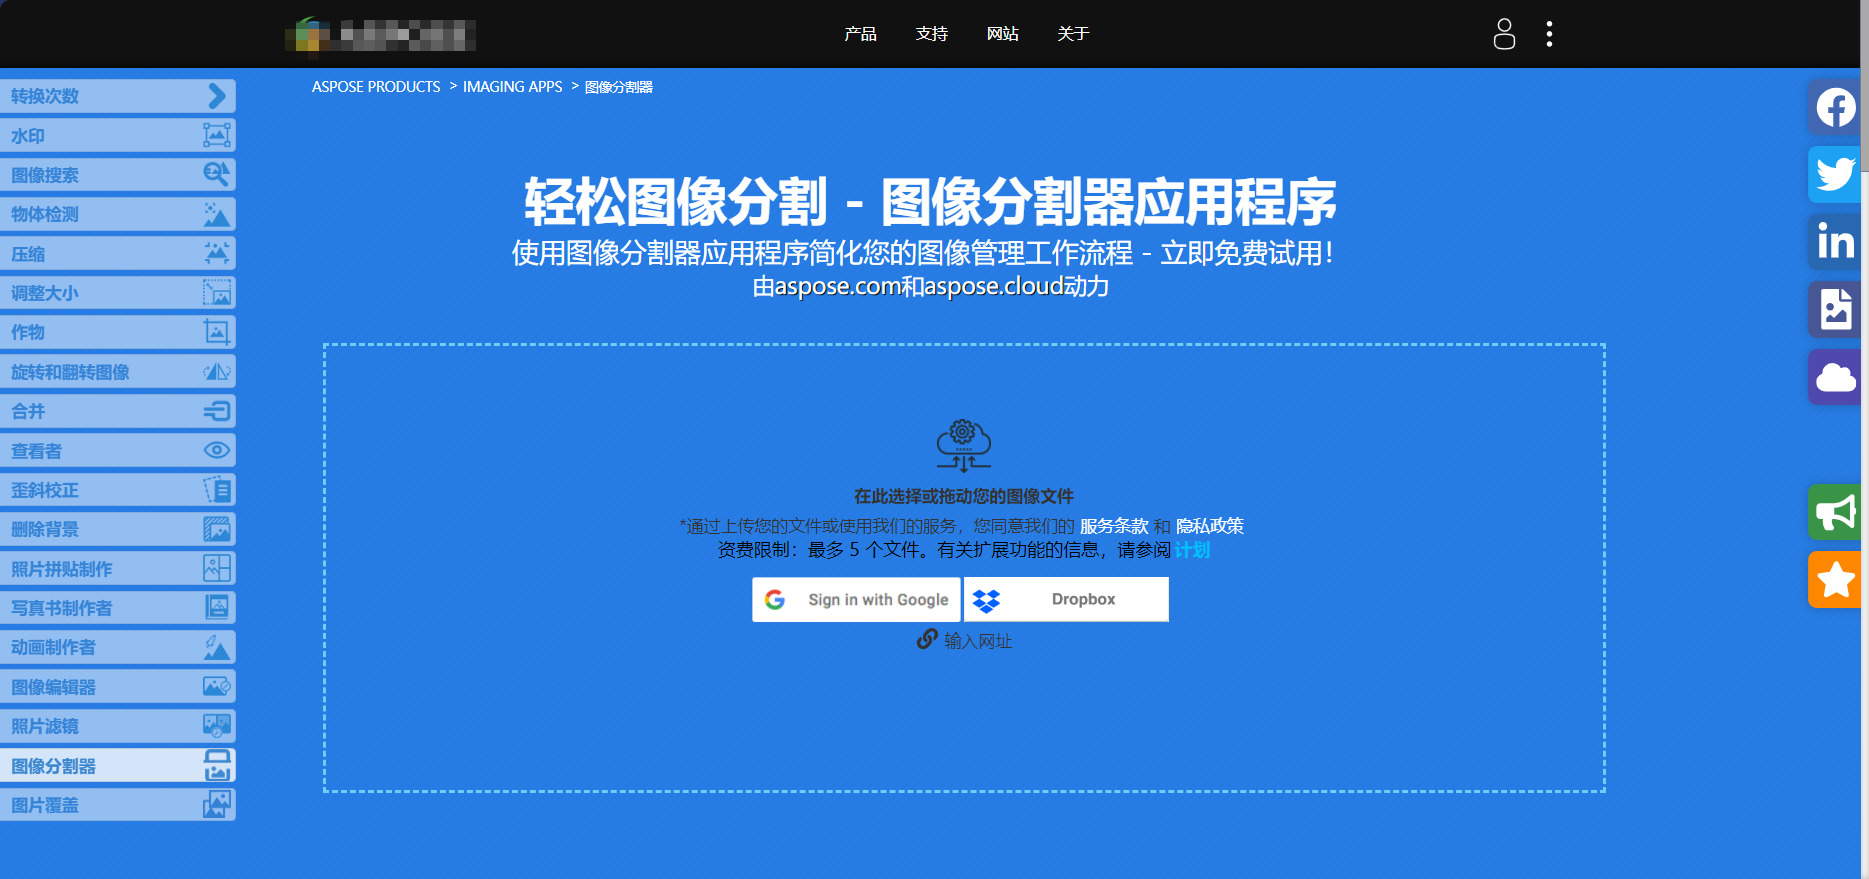Viewport: 1869px width, 879px height.
Task: Share page on Twitter
Action: [1835, 174]
